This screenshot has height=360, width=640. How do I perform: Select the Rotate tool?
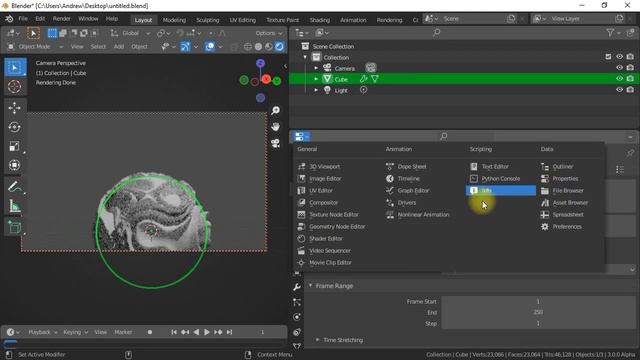15,127
